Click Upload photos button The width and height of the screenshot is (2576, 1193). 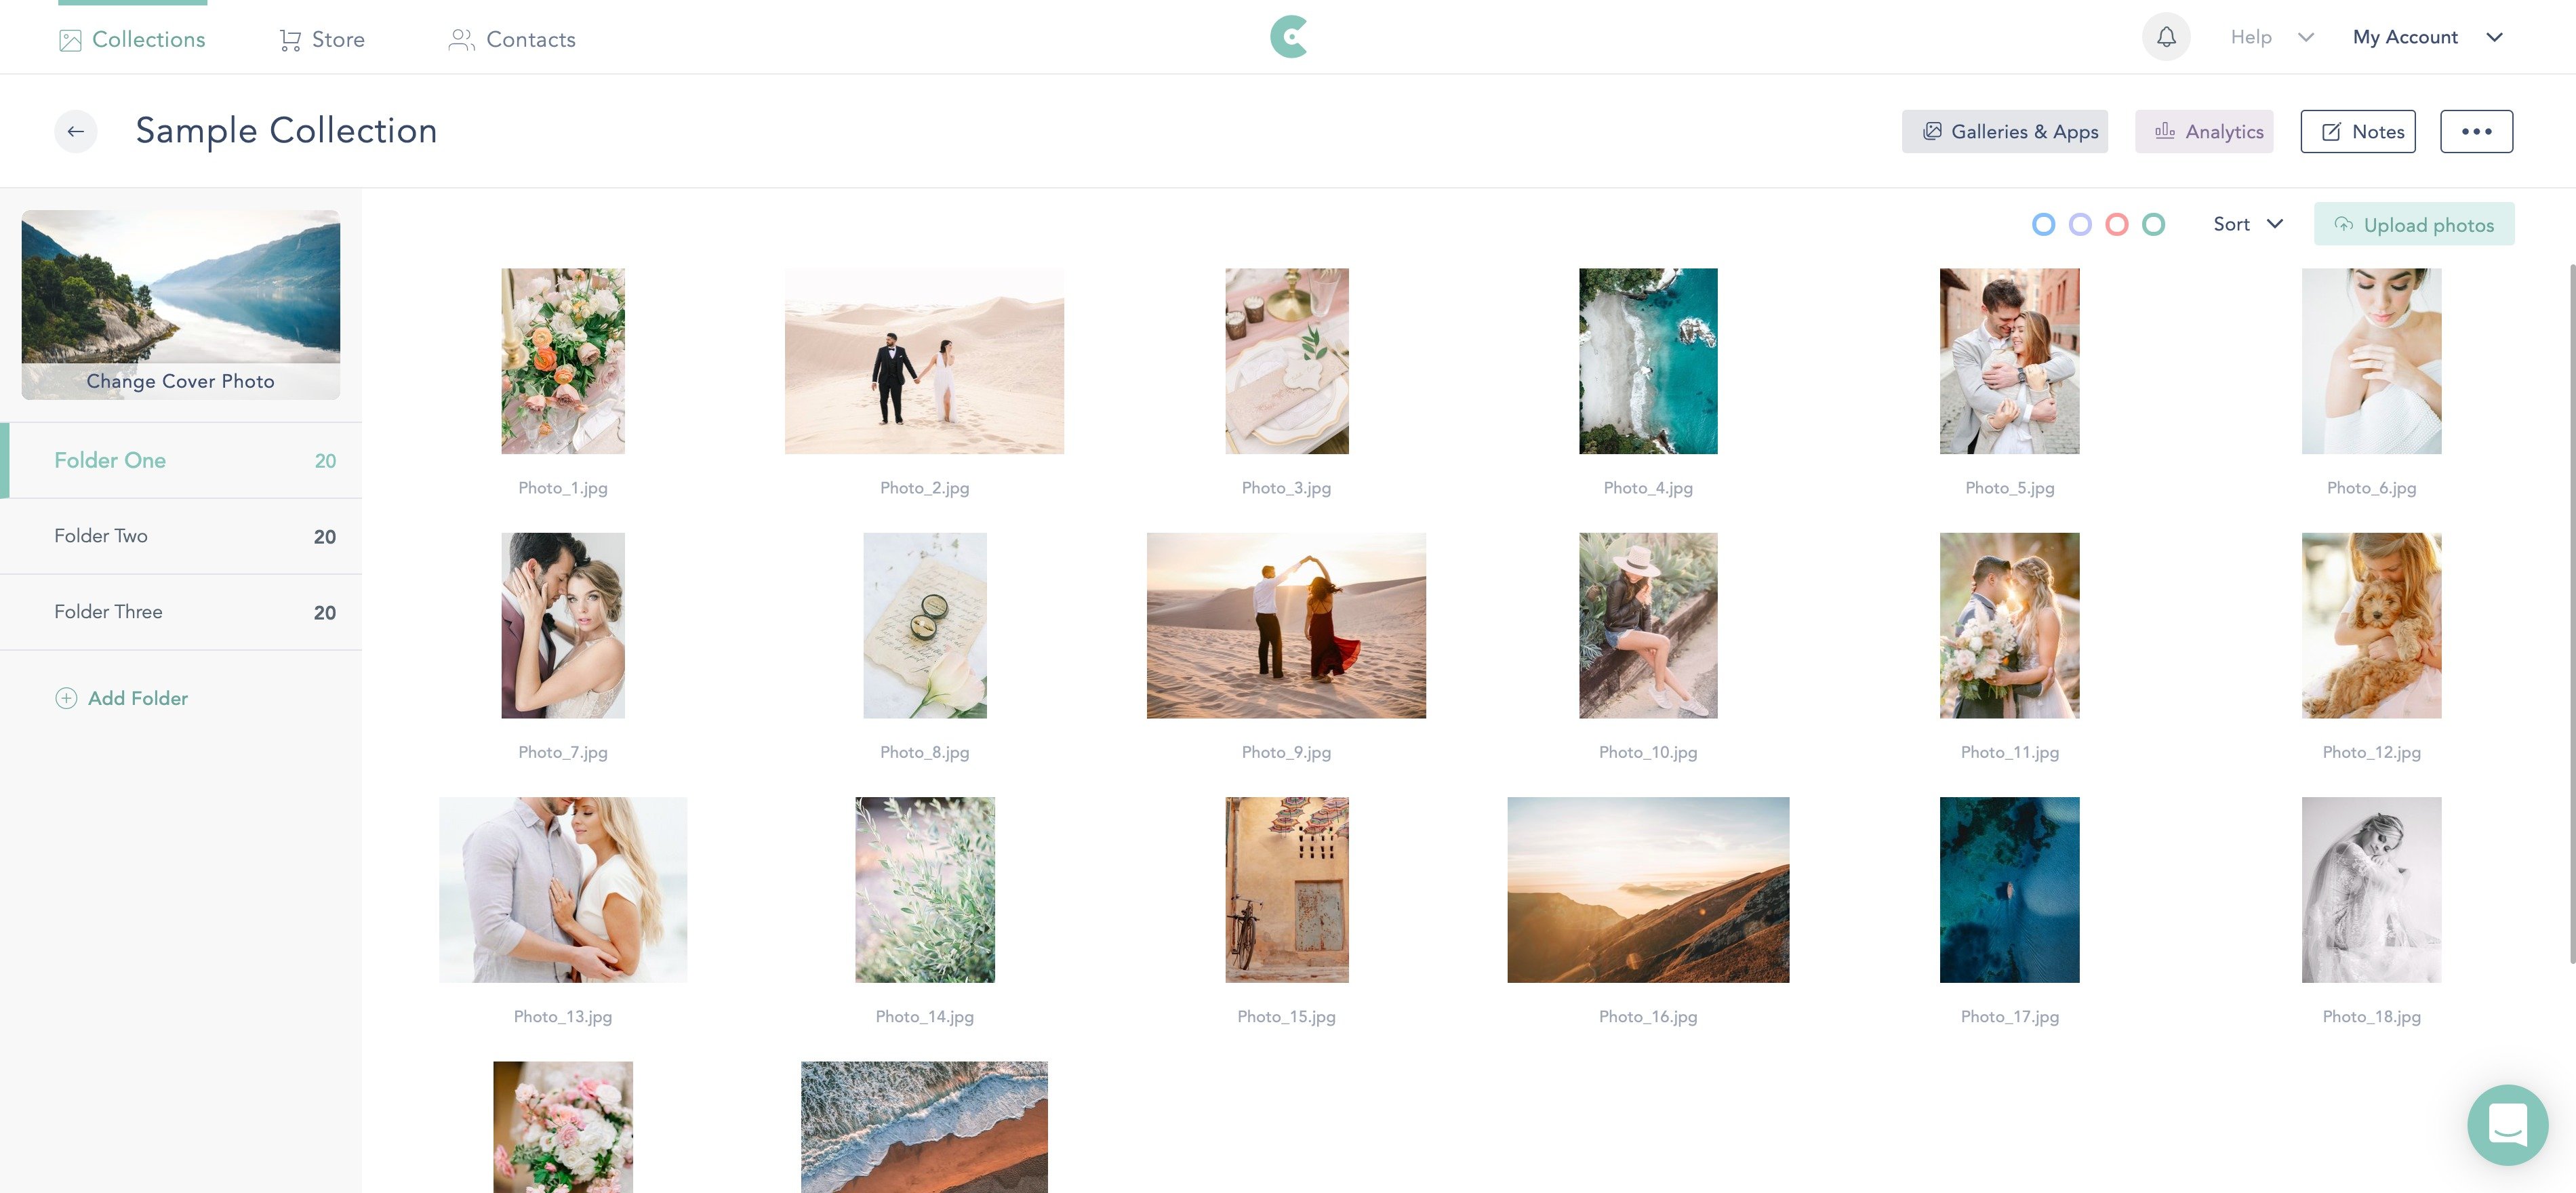[x=2414, y=224]
